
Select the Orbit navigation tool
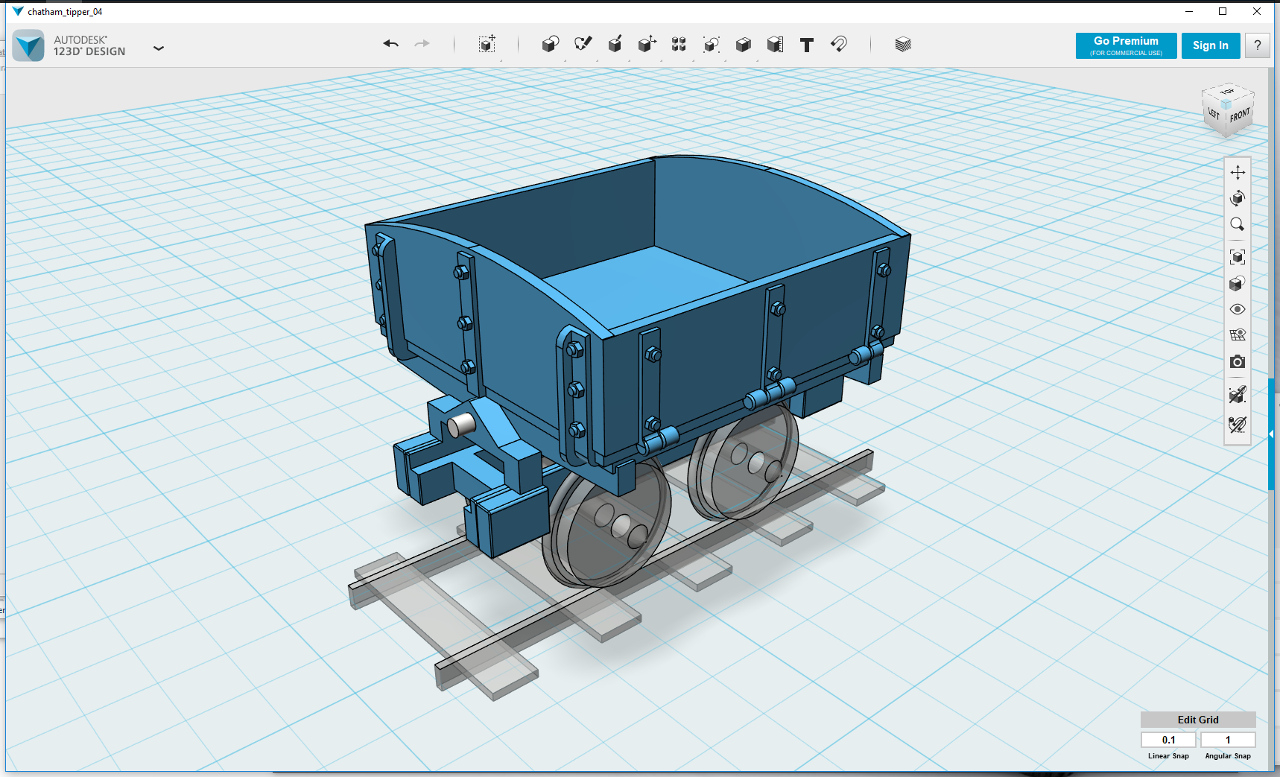[x=1238, y=198]
